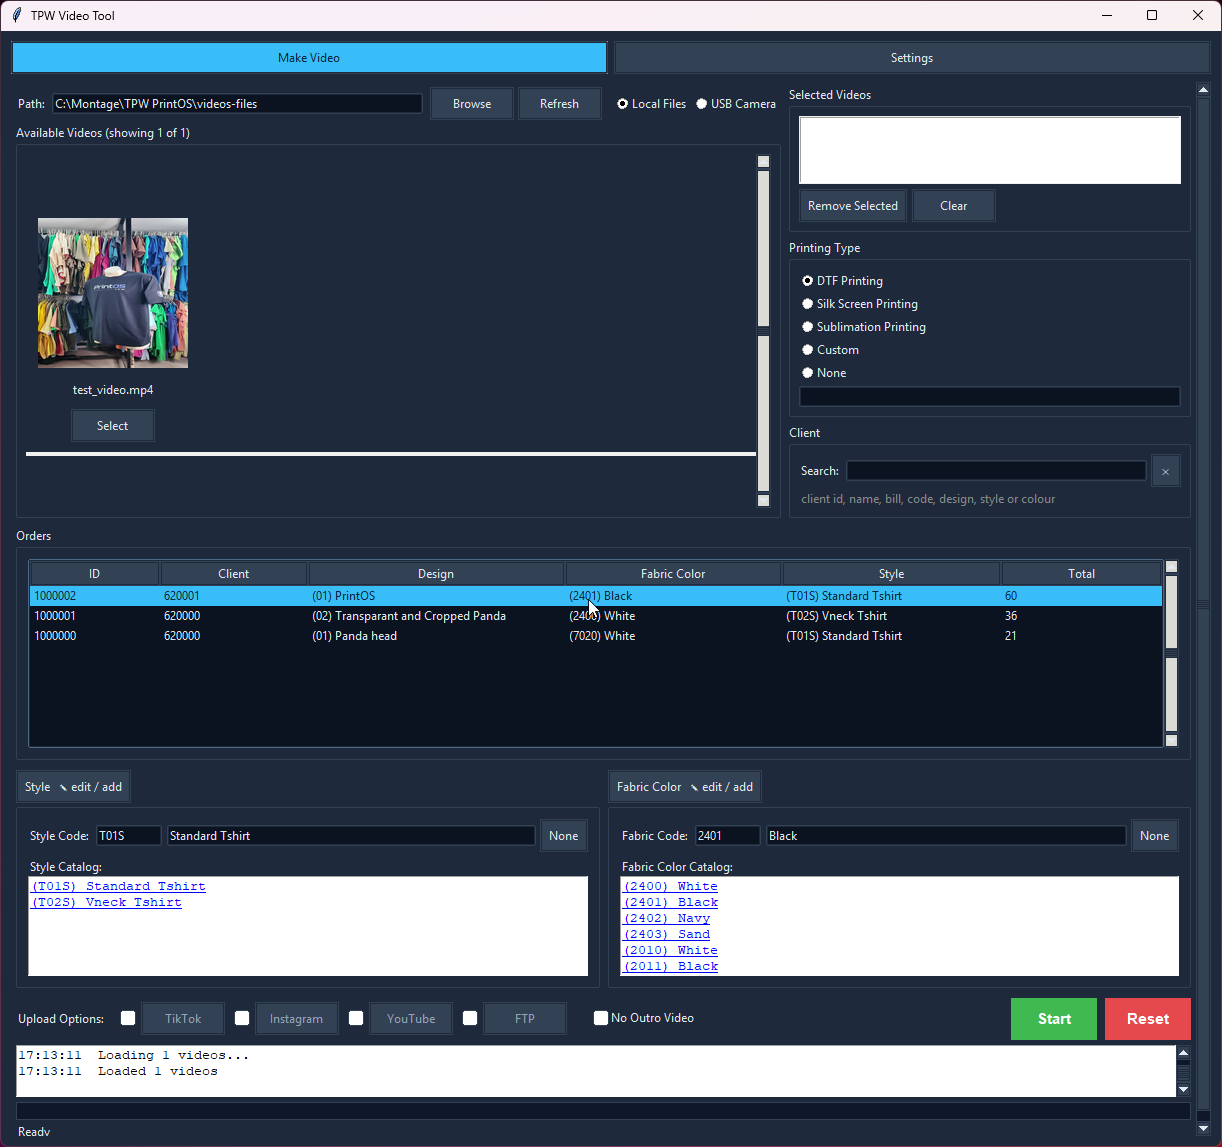Click the Orders table vertical scrollbar
This screenshot has width=1222, height=1147.
coord(1172,654)
